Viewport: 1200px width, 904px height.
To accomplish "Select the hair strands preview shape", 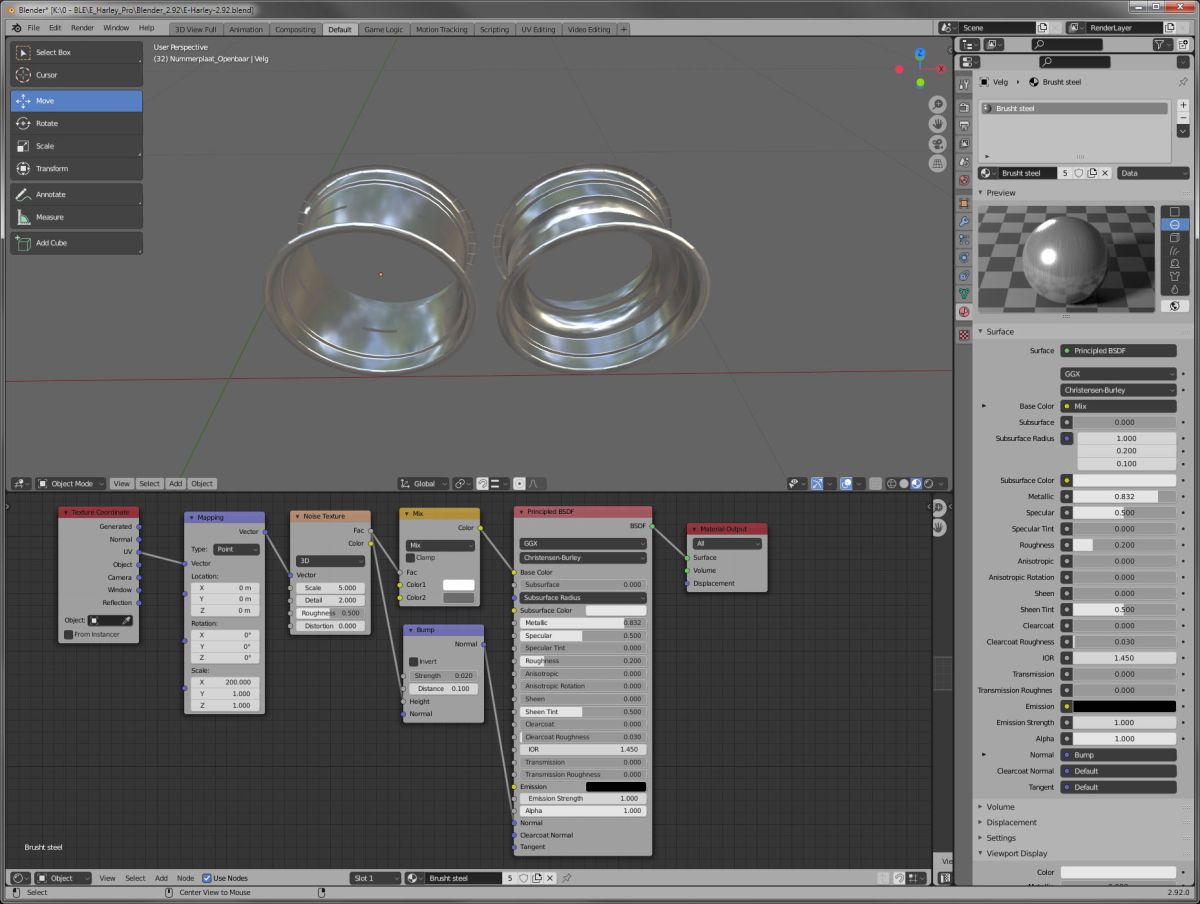I will click(x=1174, y=251).
